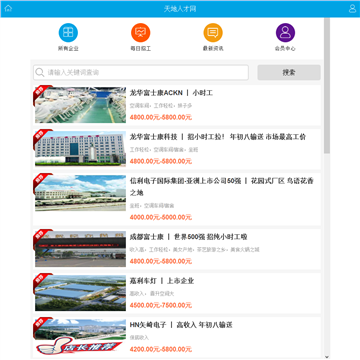Click the vertical scrollbar thumb
Screen dimensions: 360x360
point(327,85)
